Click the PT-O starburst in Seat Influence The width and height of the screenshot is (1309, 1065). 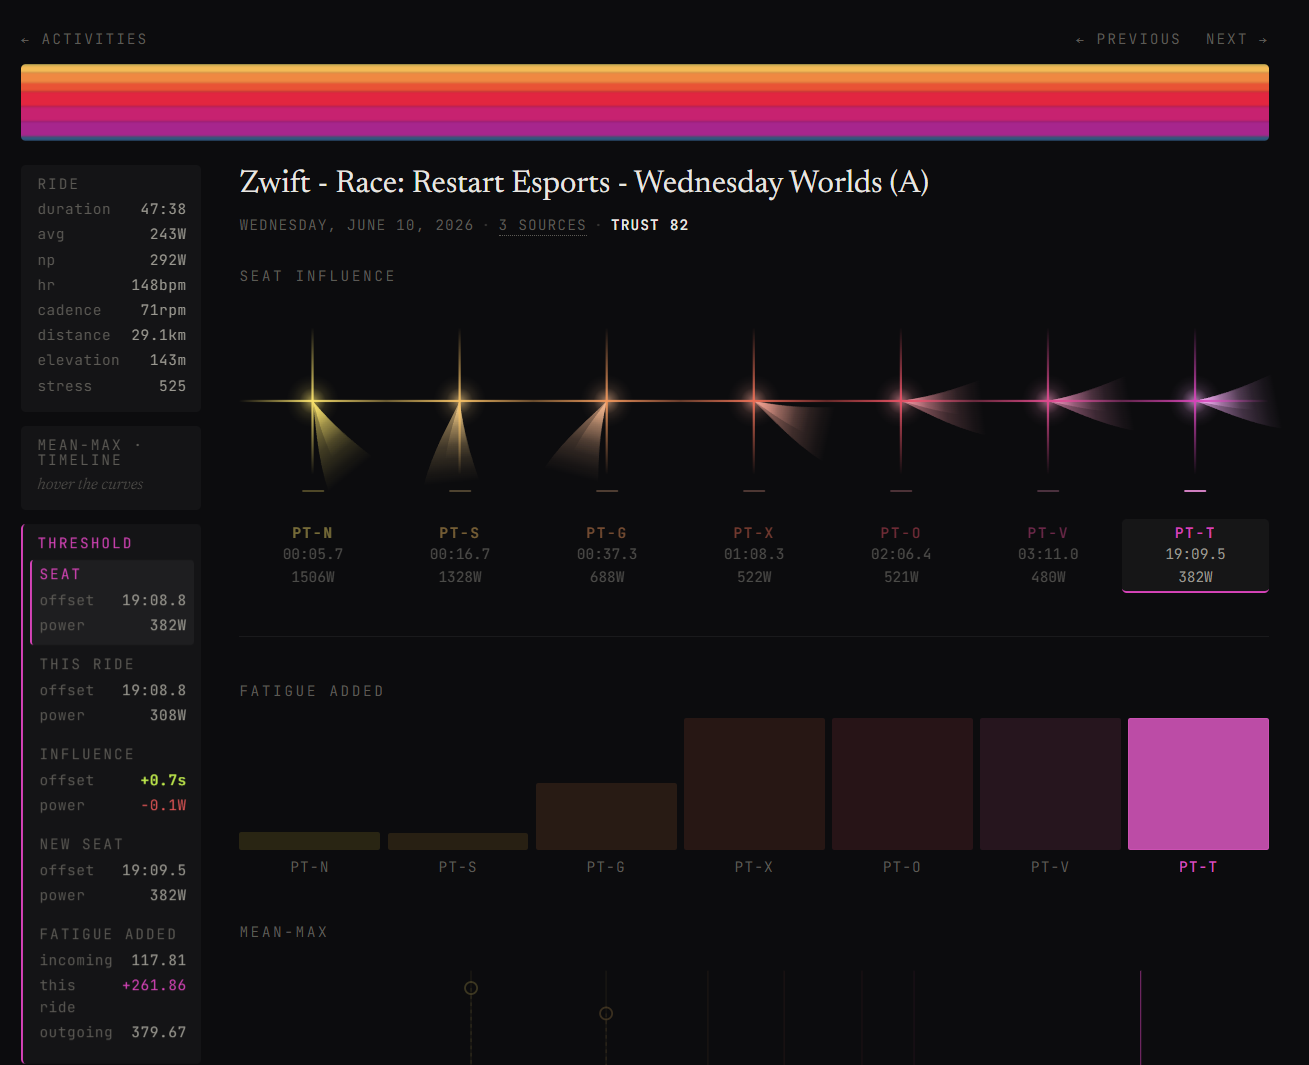[901, 401]
